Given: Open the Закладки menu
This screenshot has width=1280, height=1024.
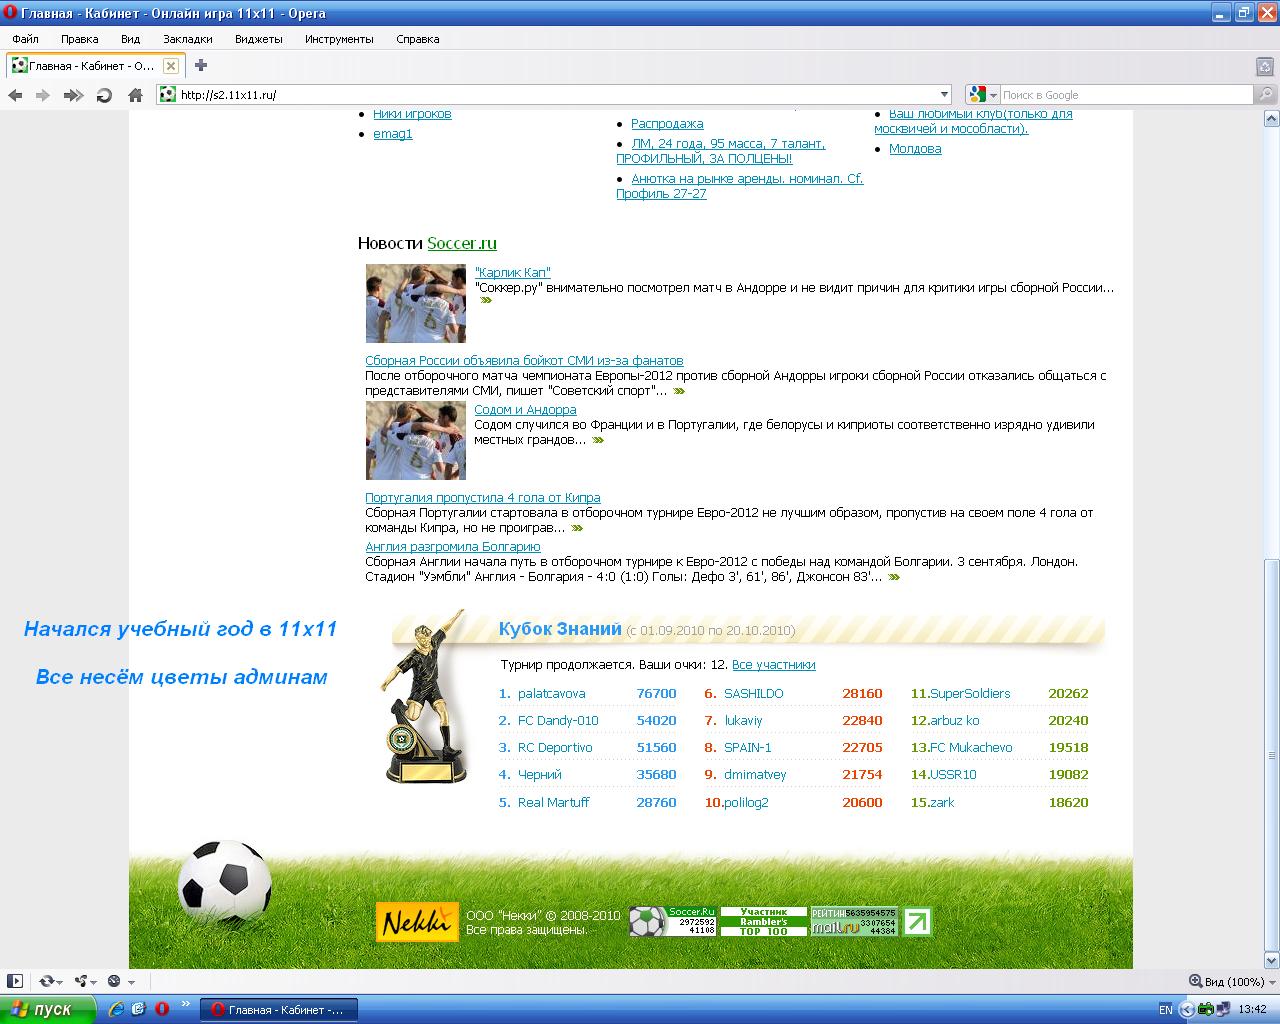Looking at the screenshot, I should pyautogui.click(x=188, y=39).
